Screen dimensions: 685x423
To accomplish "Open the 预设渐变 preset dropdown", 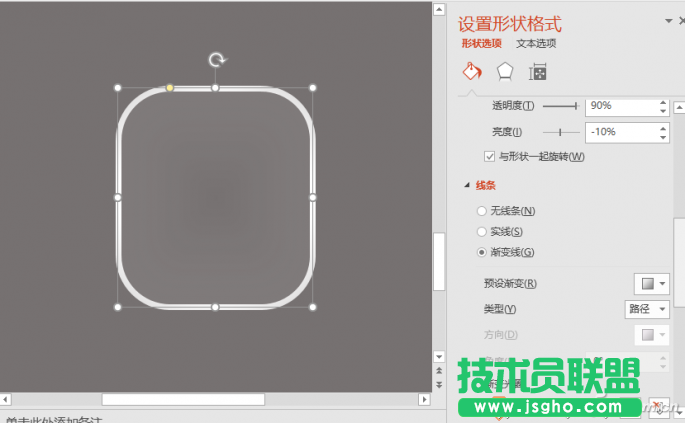I will [x=651, y=284].
